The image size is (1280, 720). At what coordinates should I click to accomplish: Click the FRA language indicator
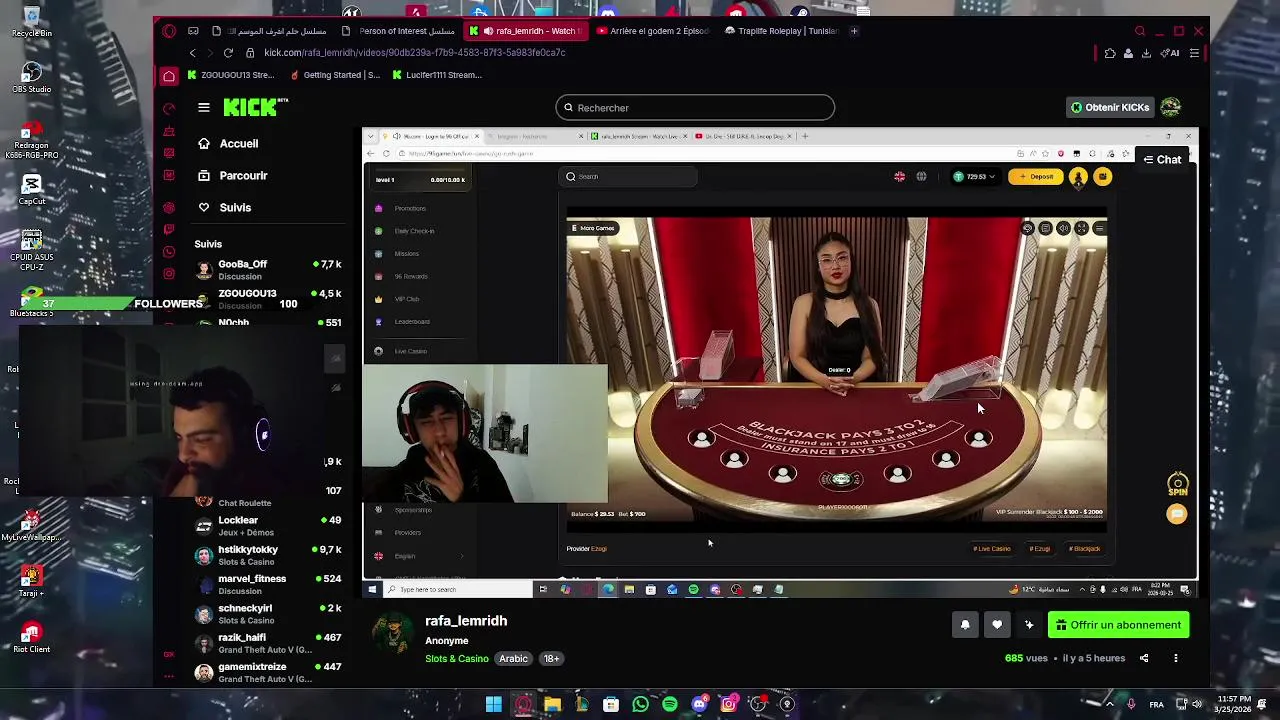pyautogui.click(x=1156, y=704)
